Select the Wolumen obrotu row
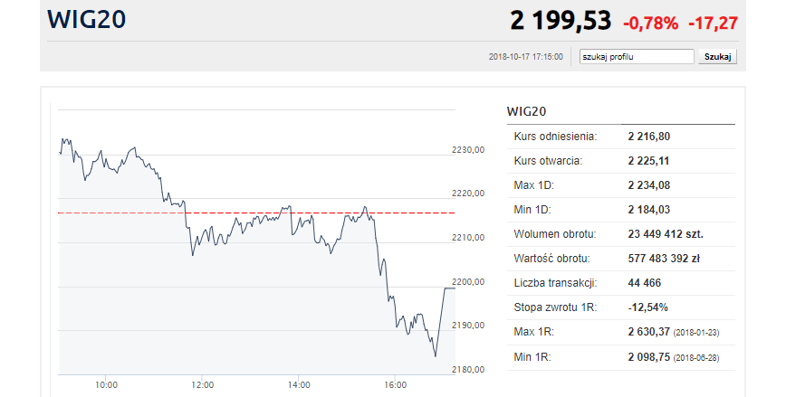The image size is (786, 397). pos(621,234)
